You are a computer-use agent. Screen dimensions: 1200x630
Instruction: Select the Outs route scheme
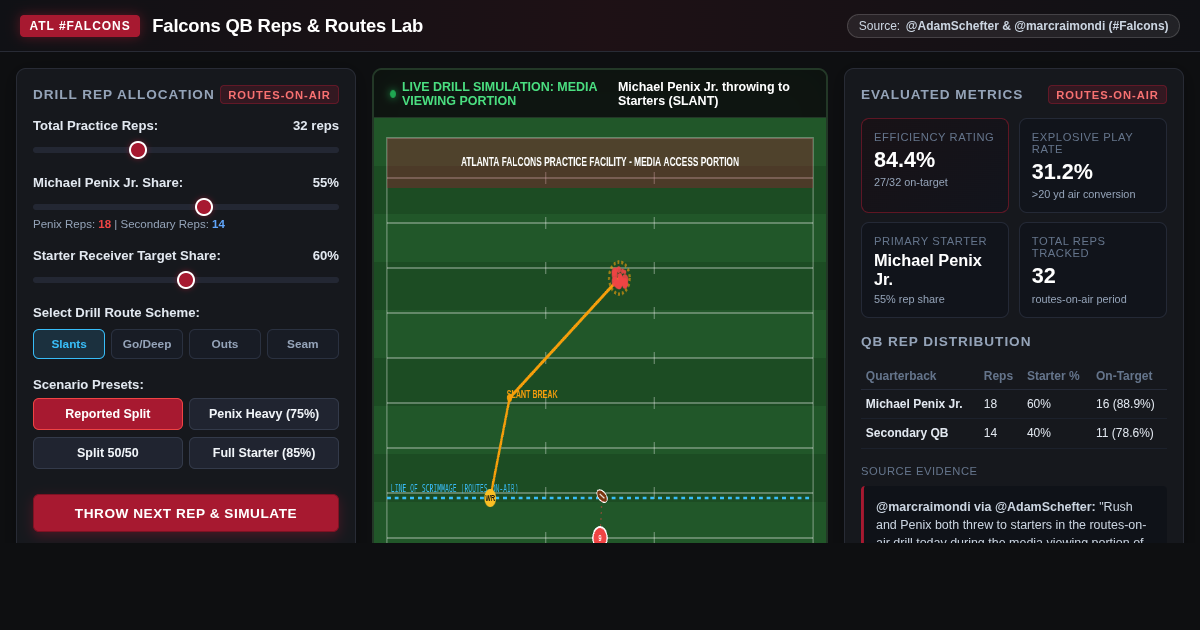225,344
